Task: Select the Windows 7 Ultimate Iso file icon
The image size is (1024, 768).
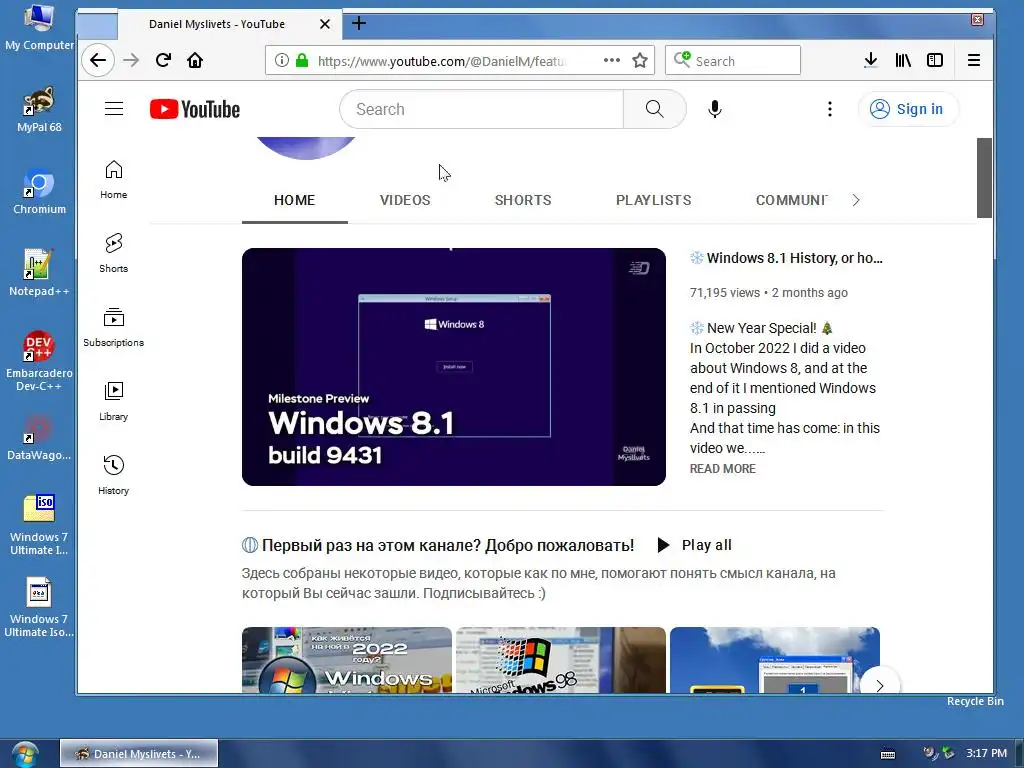Action: [x=39, y=607]
